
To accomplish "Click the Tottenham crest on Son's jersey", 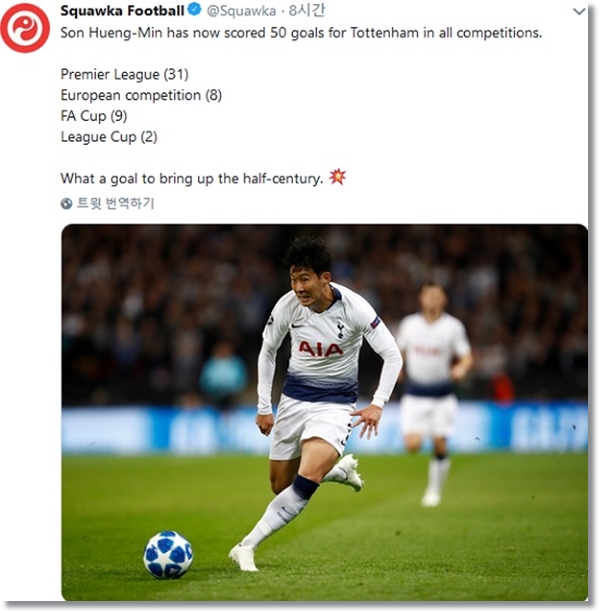I will click(x=340, y=330).
